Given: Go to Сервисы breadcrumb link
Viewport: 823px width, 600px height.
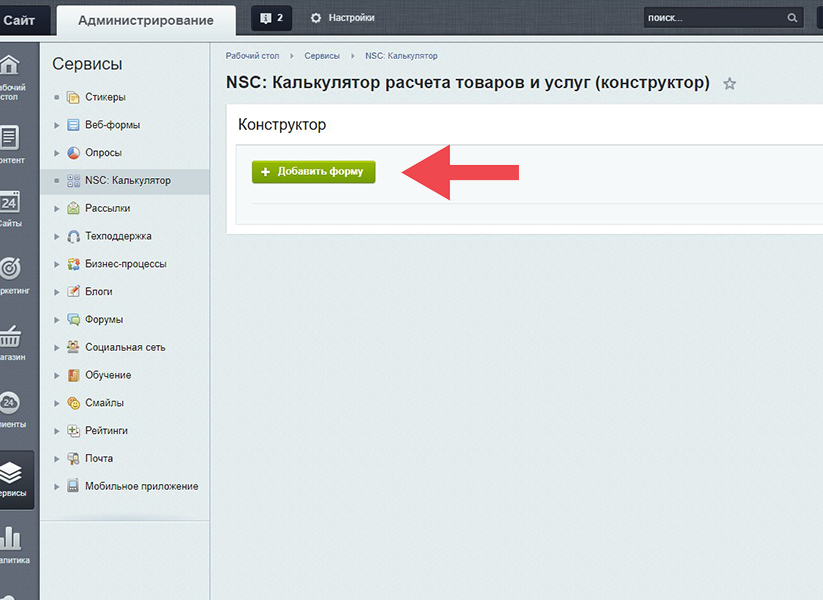Looking at the screenshot, I should (x=322, y=56).
